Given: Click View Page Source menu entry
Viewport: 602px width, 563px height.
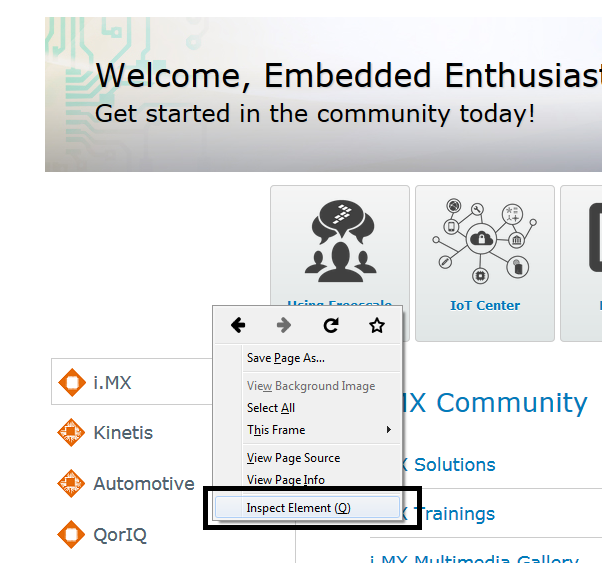Looking at the screenshot, I should [293, 458].
